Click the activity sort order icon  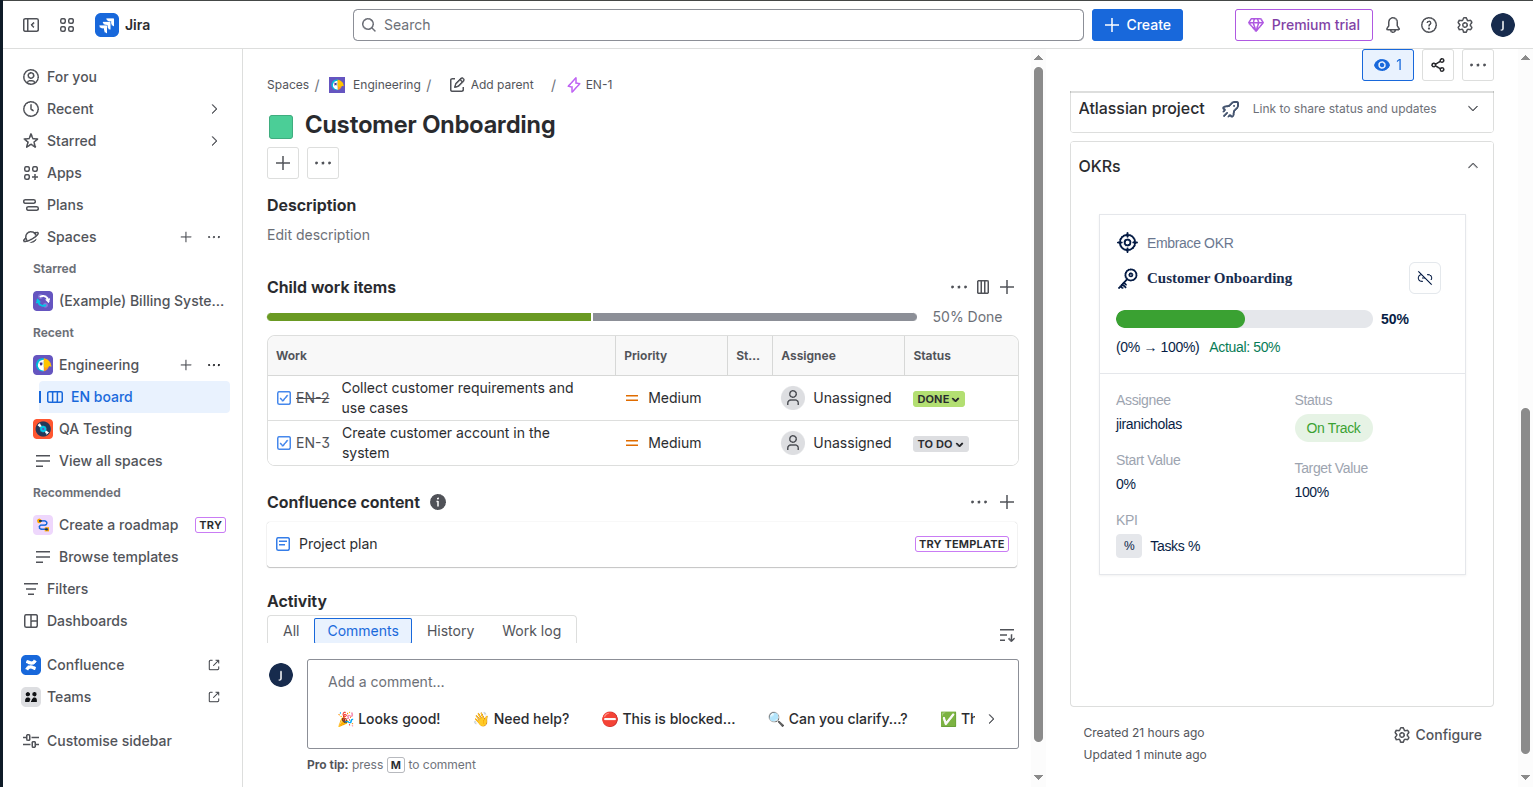pyautogui.click(x=1007, y=635)
